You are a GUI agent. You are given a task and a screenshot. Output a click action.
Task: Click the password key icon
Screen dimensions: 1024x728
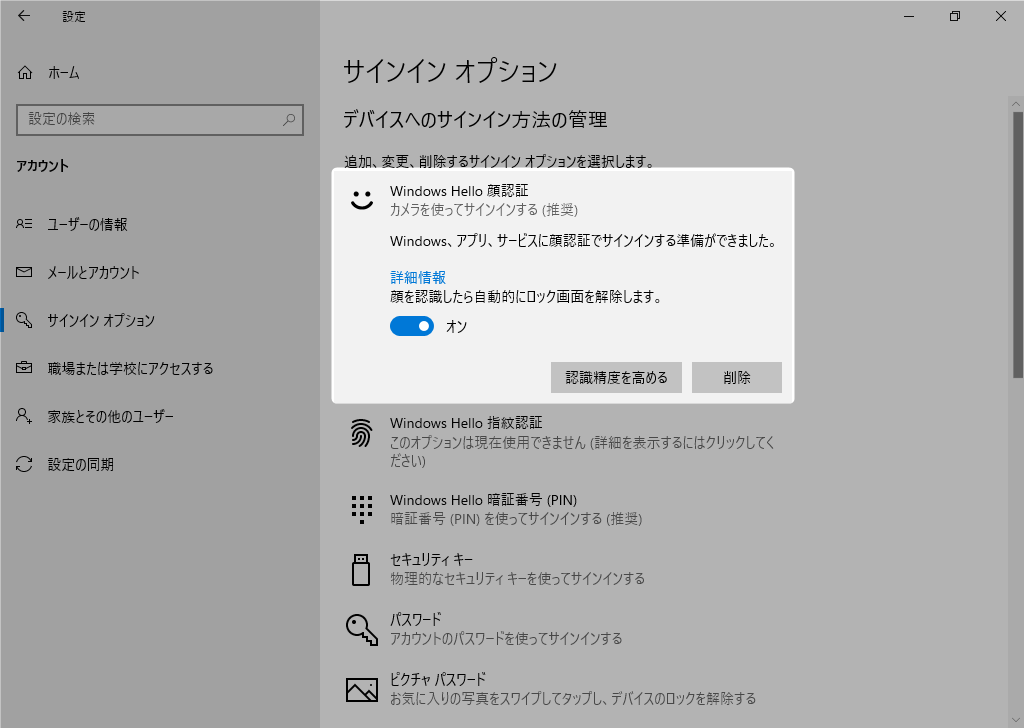(x=361, y=629)
